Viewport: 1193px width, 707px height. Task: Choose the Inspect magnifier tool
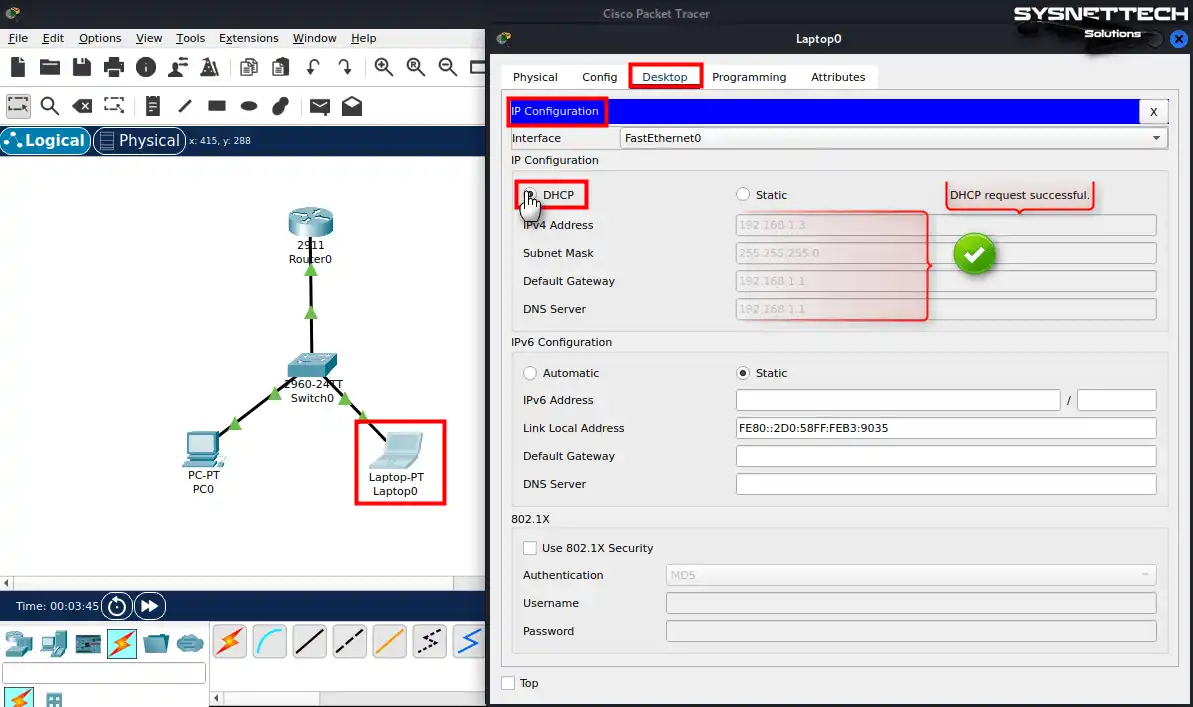50,106
